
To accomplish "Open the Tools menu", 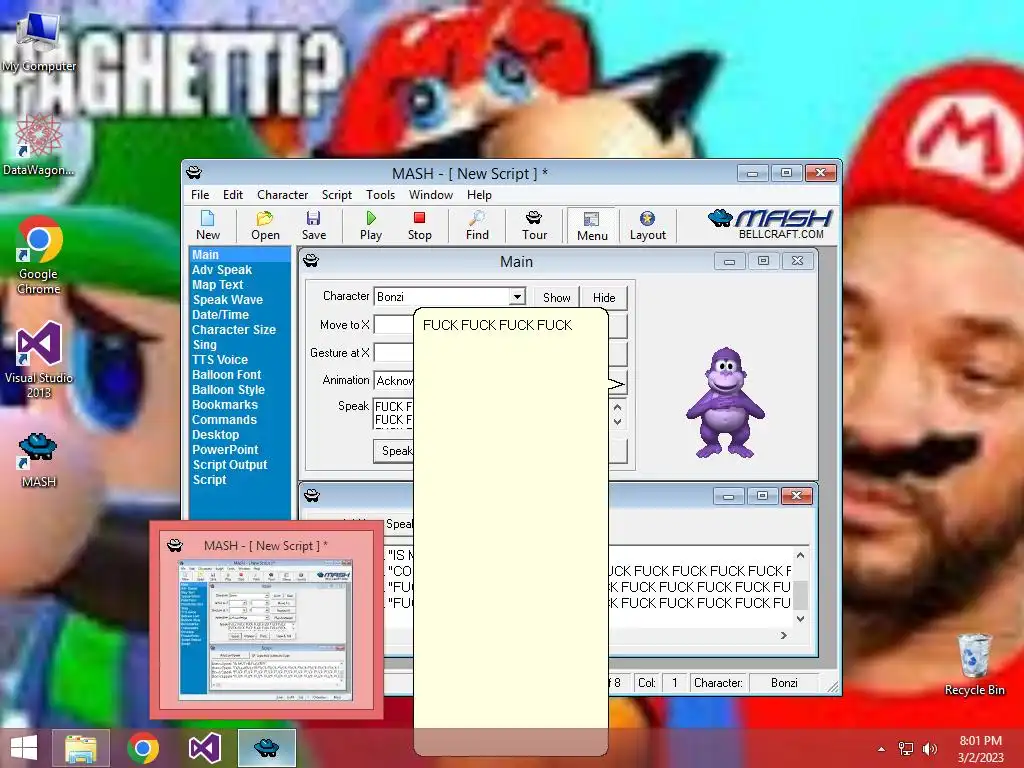I will point(380,195).
